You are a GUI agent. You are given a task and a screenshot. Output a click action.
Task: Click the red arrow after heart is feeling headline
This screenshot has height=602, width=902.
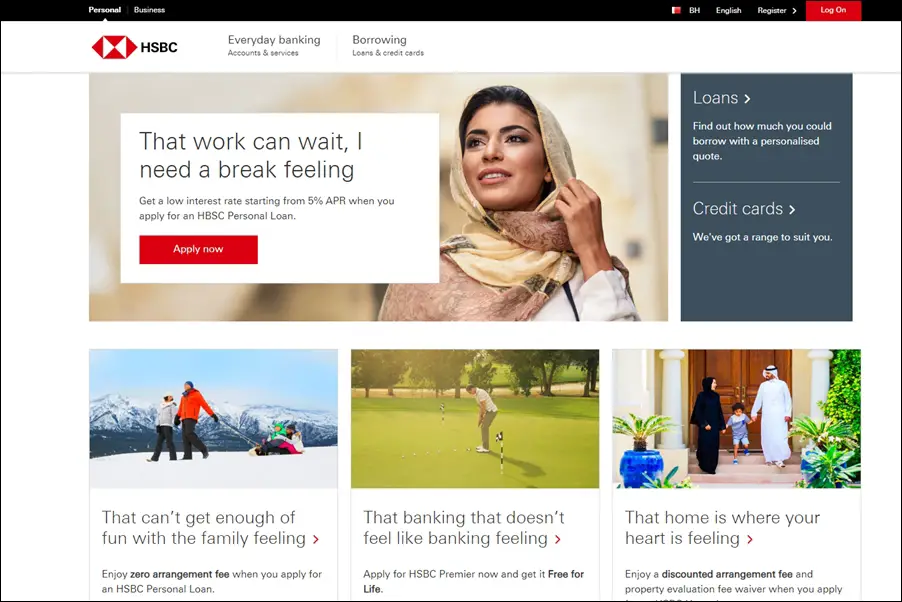750,539
